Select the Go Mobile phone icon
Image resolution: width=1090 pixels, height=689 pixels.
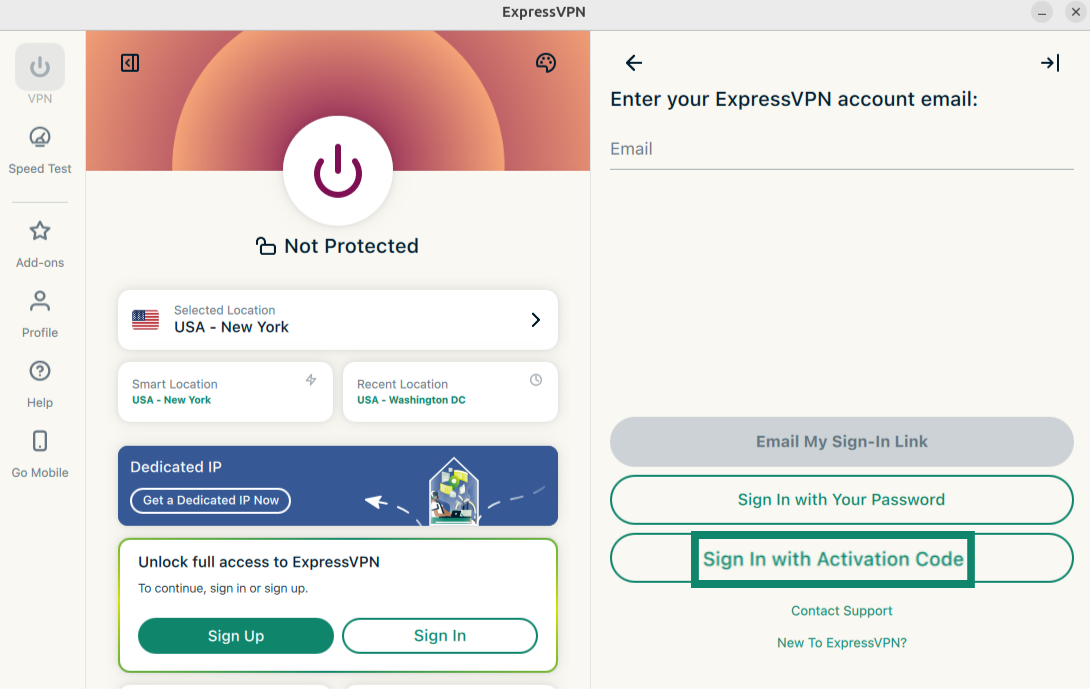[40, 453]
